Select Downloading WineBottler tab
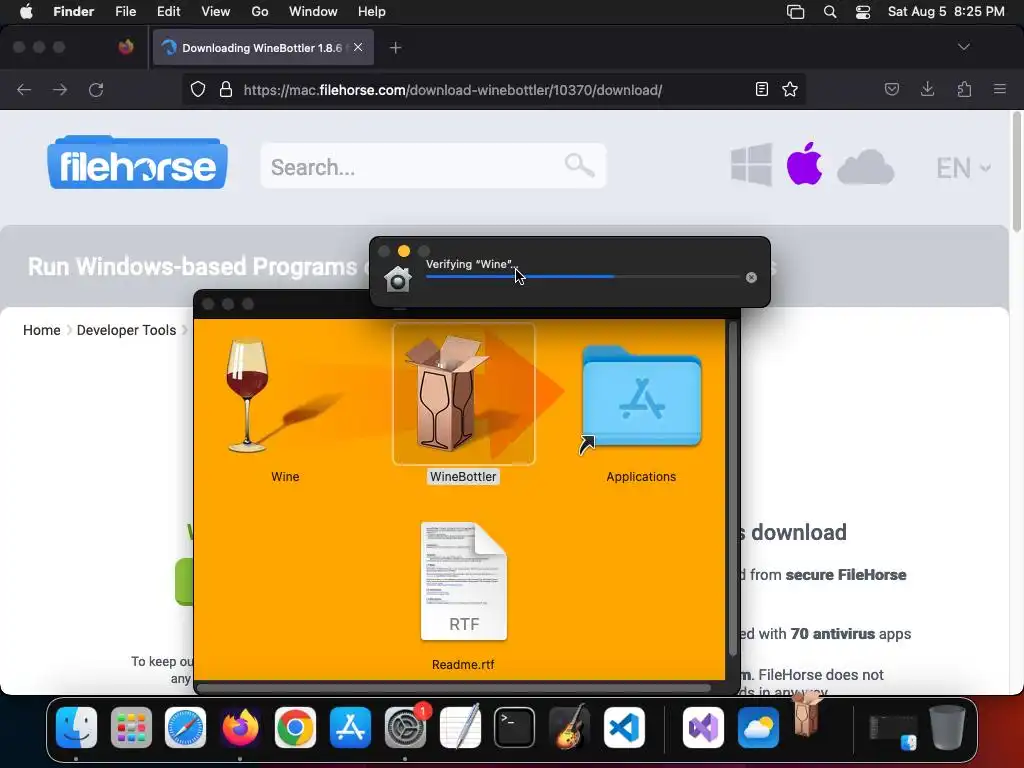The height and width of the screenshot is (768, 1024). (263, 48)
